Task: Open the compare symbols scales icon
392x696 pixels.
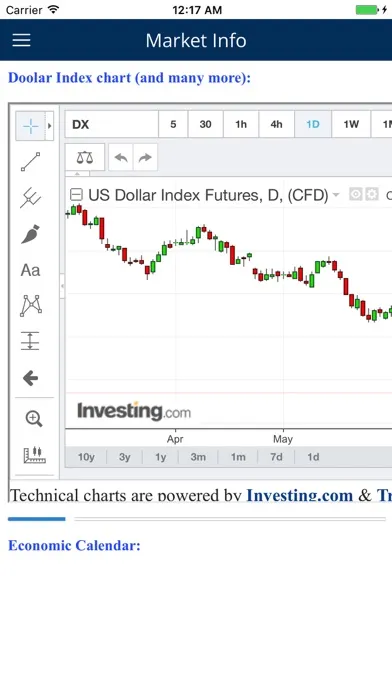Action: click(x=85, y=157)
